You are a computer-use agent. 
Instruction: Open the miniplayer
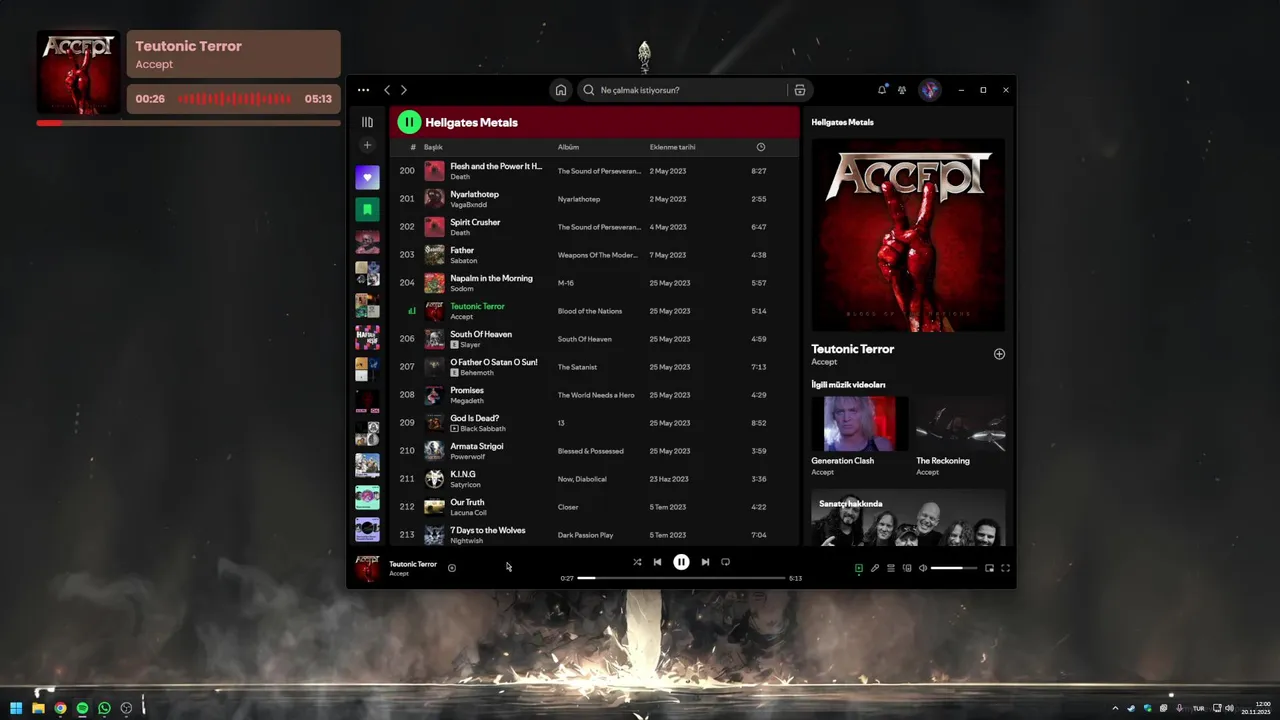[989, 568]
